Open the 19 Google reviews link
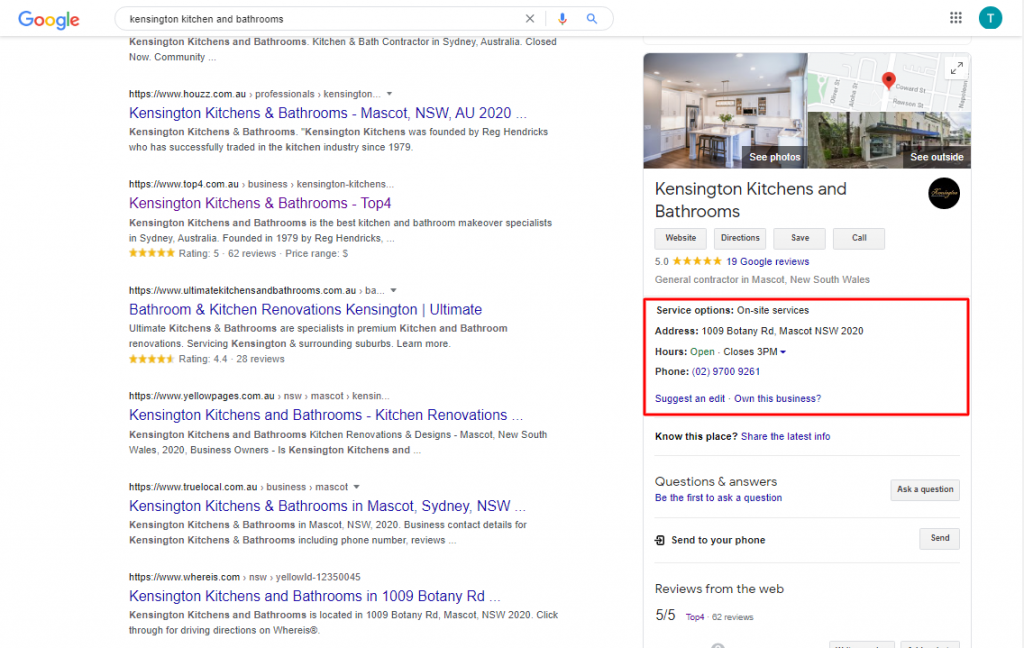The image size is (1024, 648). [768, 262]
